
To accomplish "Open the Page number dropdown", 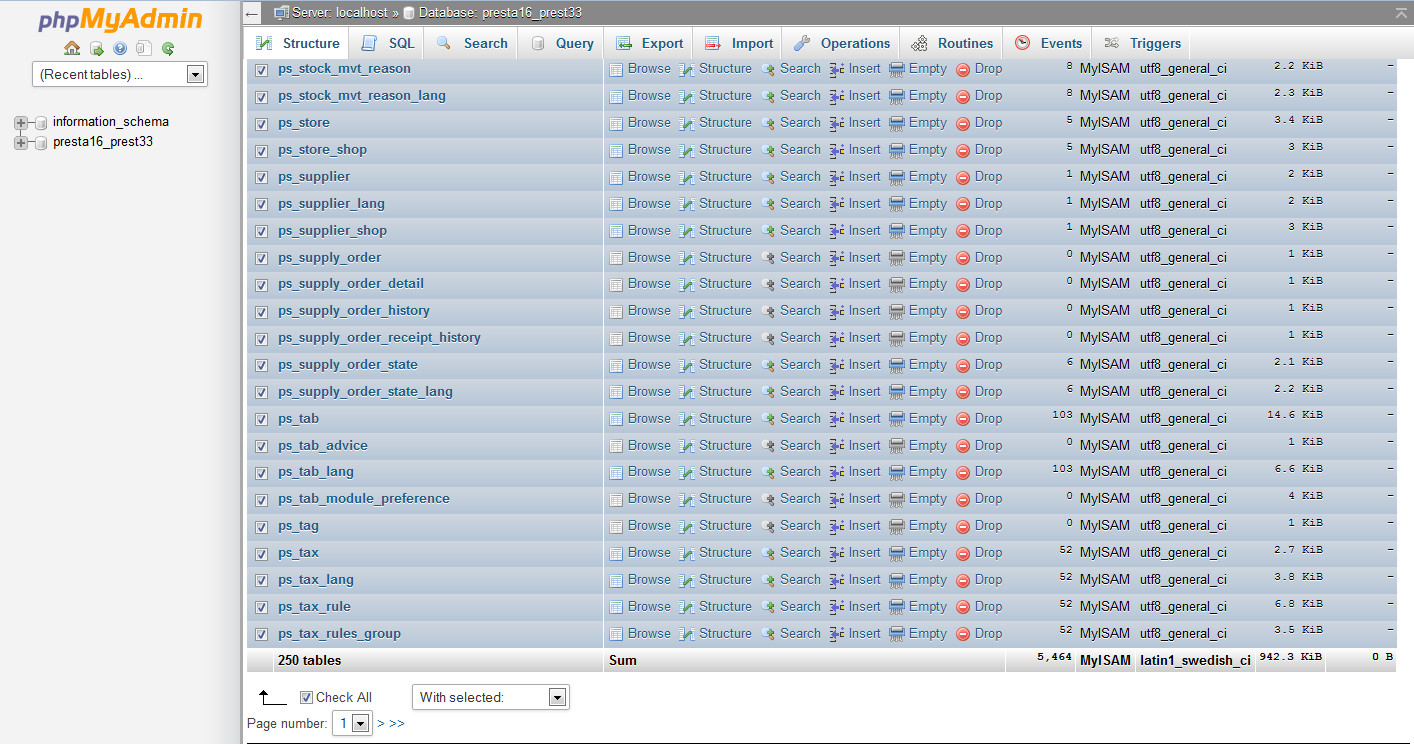I will click(x=352, y=723).
